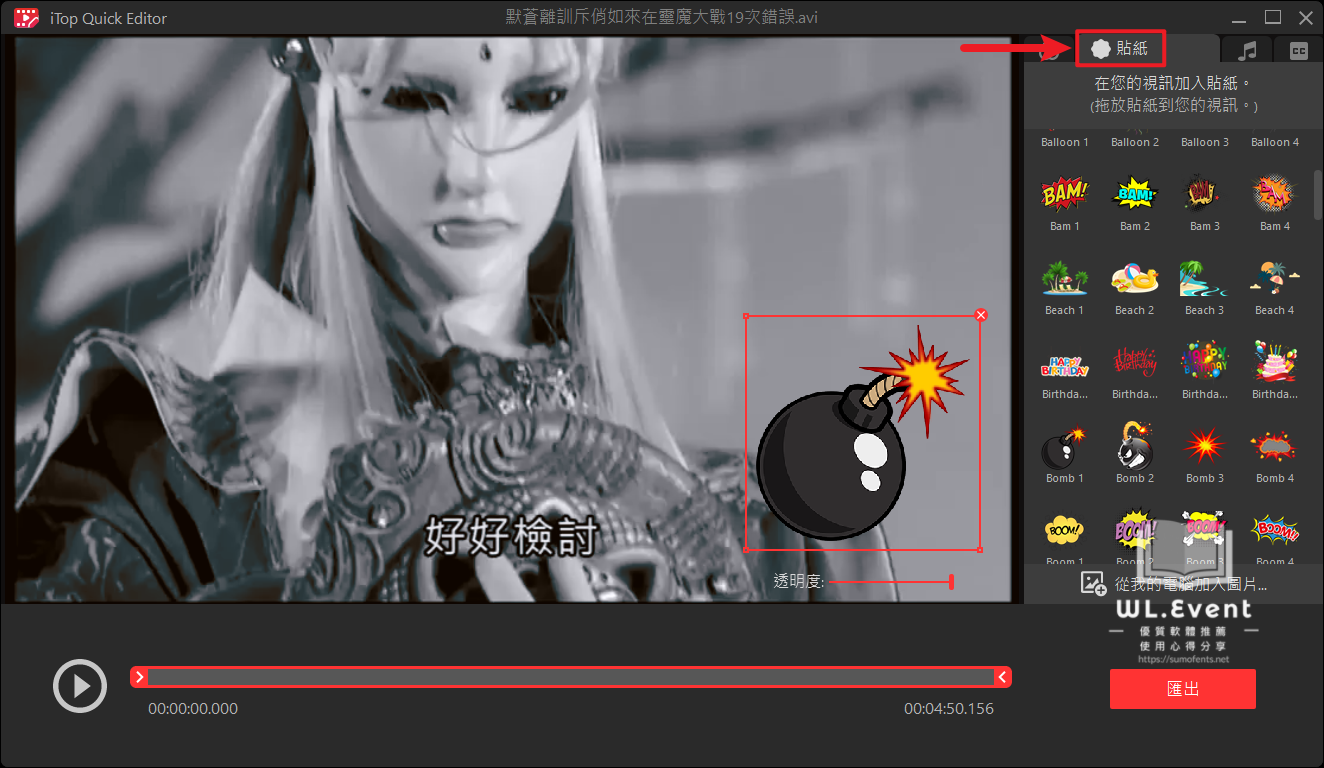Viewport: 1324px width, 768px height.
Task: Click the left trim handle on timeline
Action: coord(140,677)
